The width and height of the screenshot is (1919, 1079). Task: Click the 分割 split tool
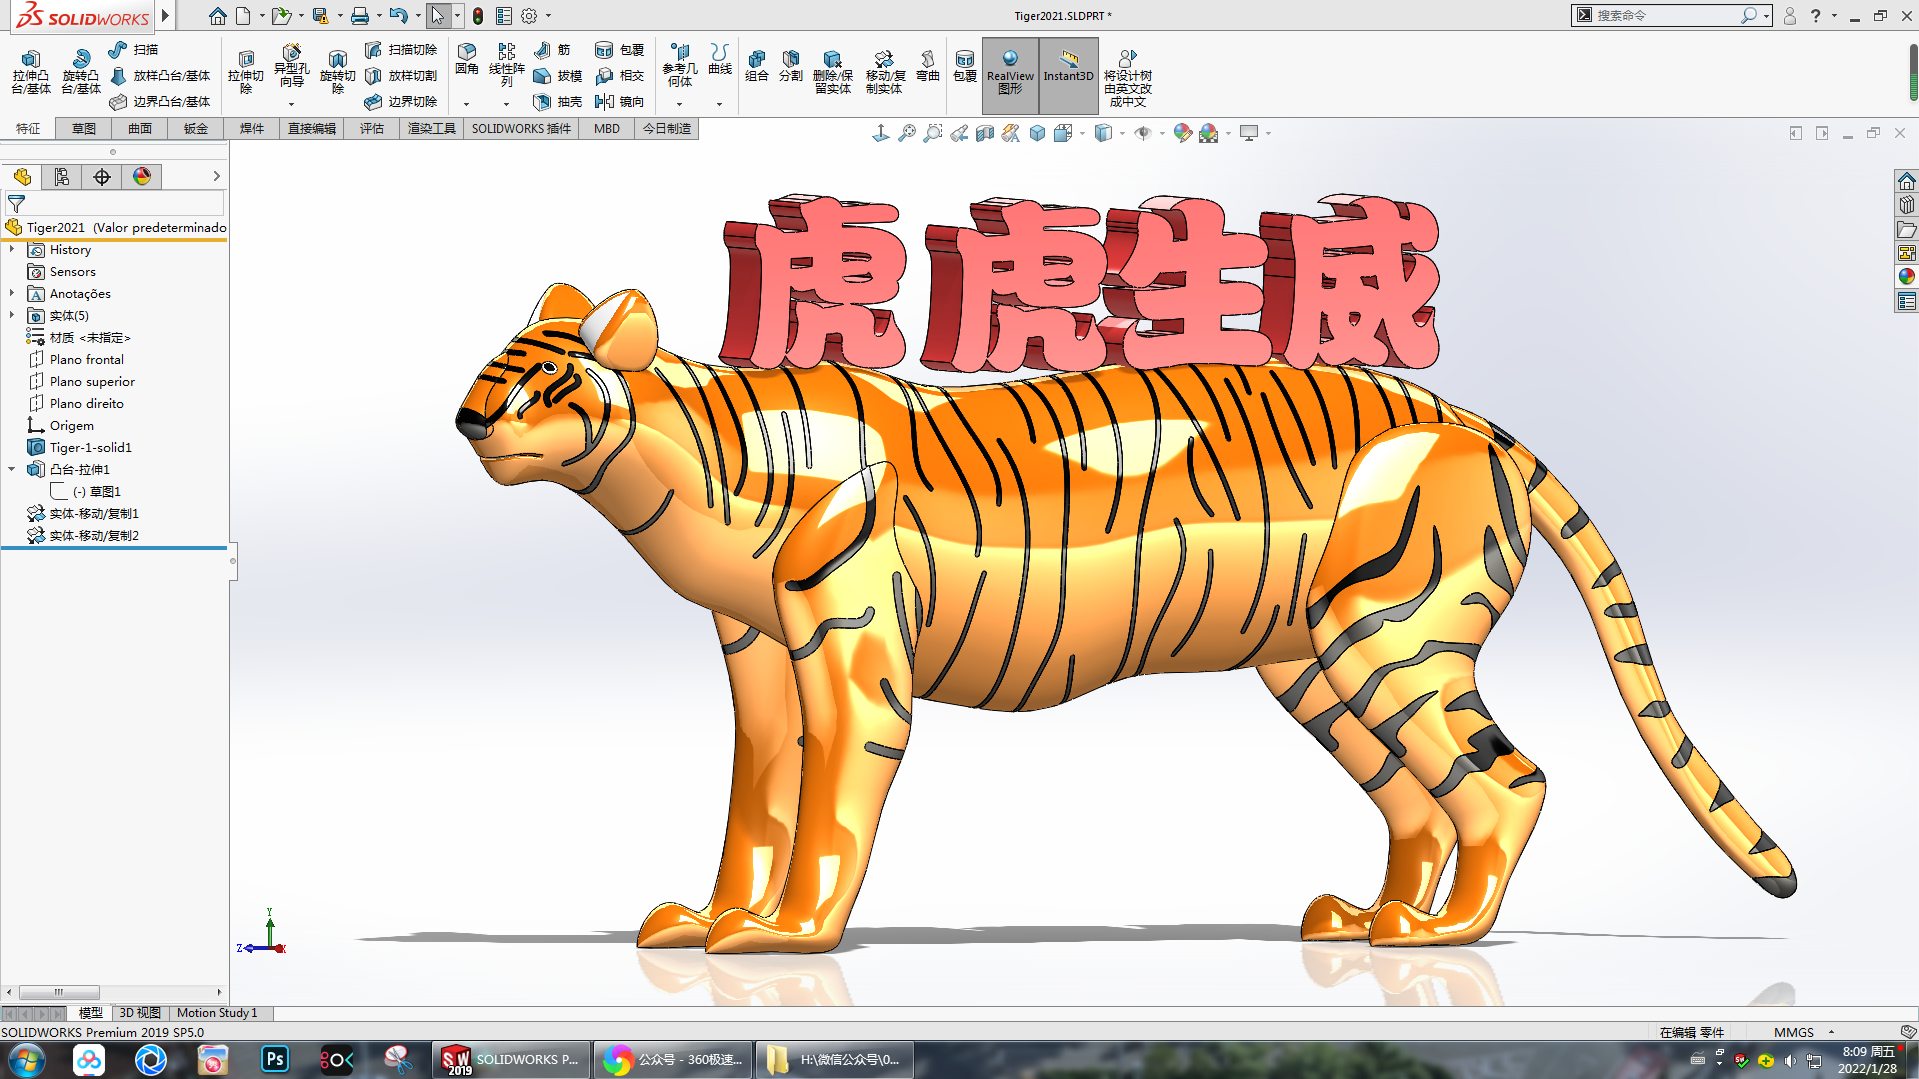[x=791, y=66]
